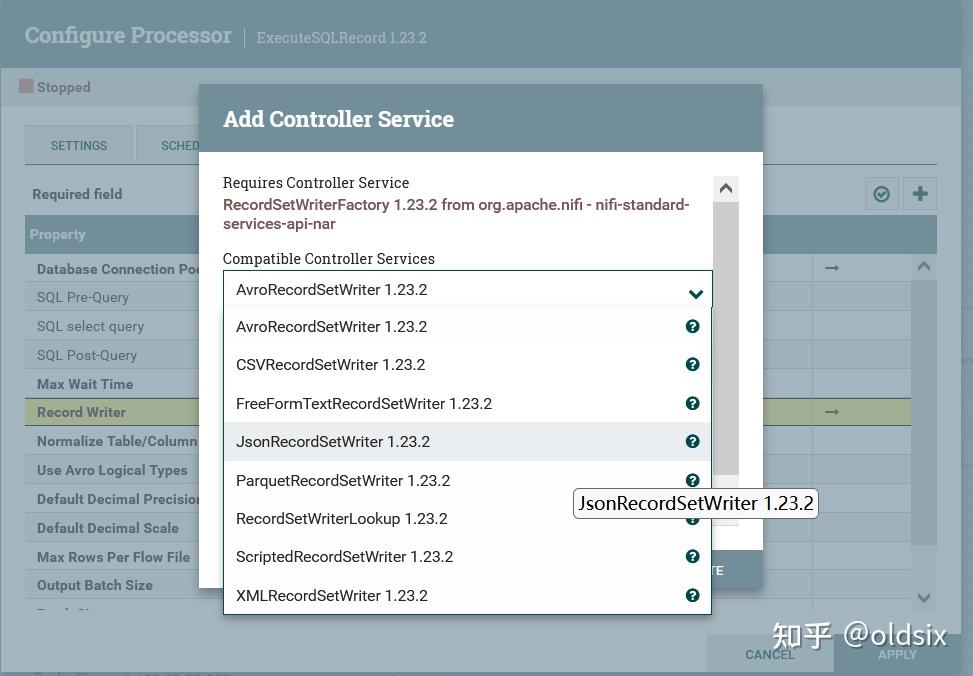The image size is (973, 676).
Task: Choose RecordSetWriterLookup 1.23.2 option
Action: (467, 518)
